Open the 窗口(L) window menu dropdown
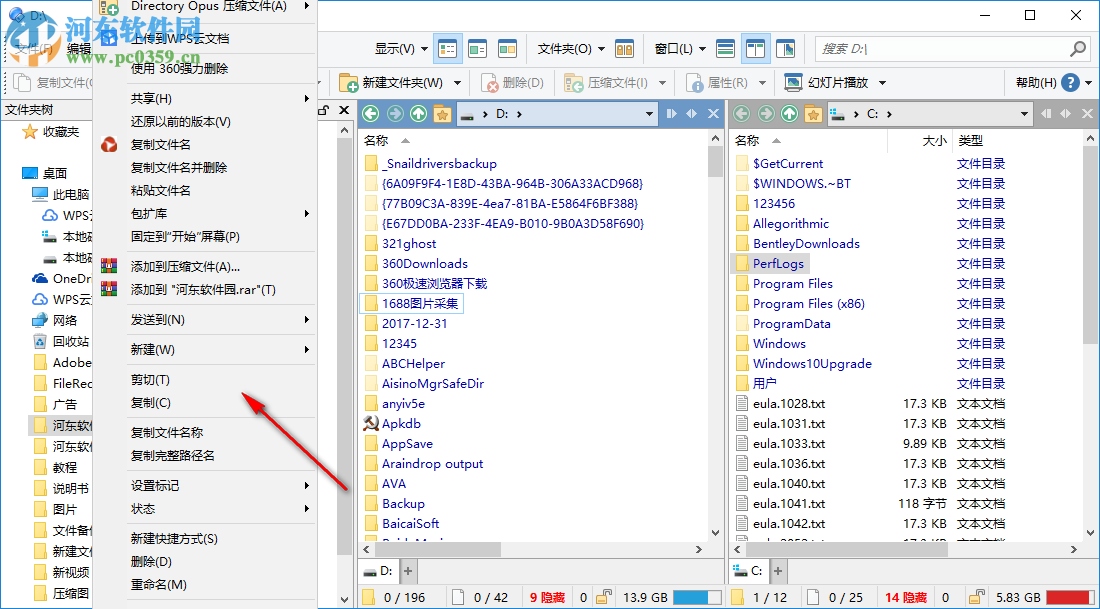1100x609 pixels. tap(680, 48)
